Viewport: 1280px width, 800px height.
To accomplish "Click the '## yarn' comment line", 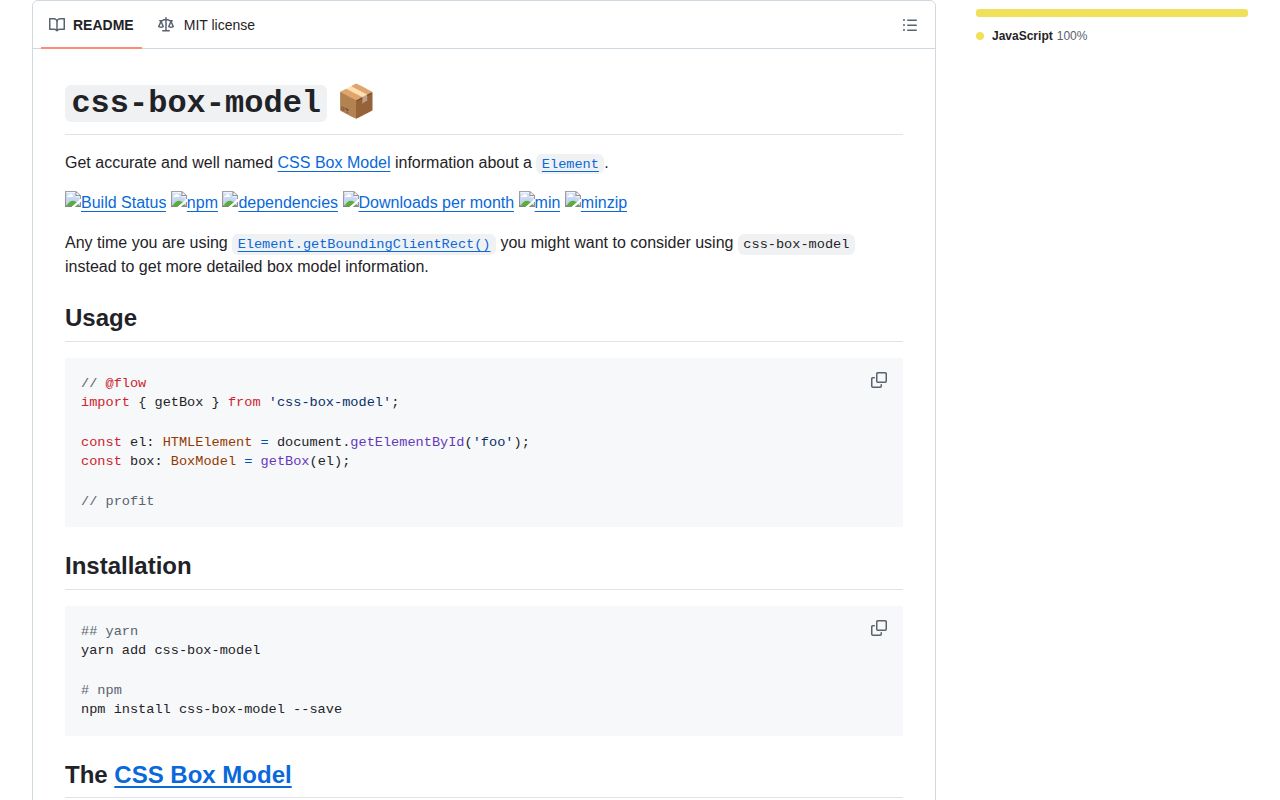I will (x=110, y=631).
